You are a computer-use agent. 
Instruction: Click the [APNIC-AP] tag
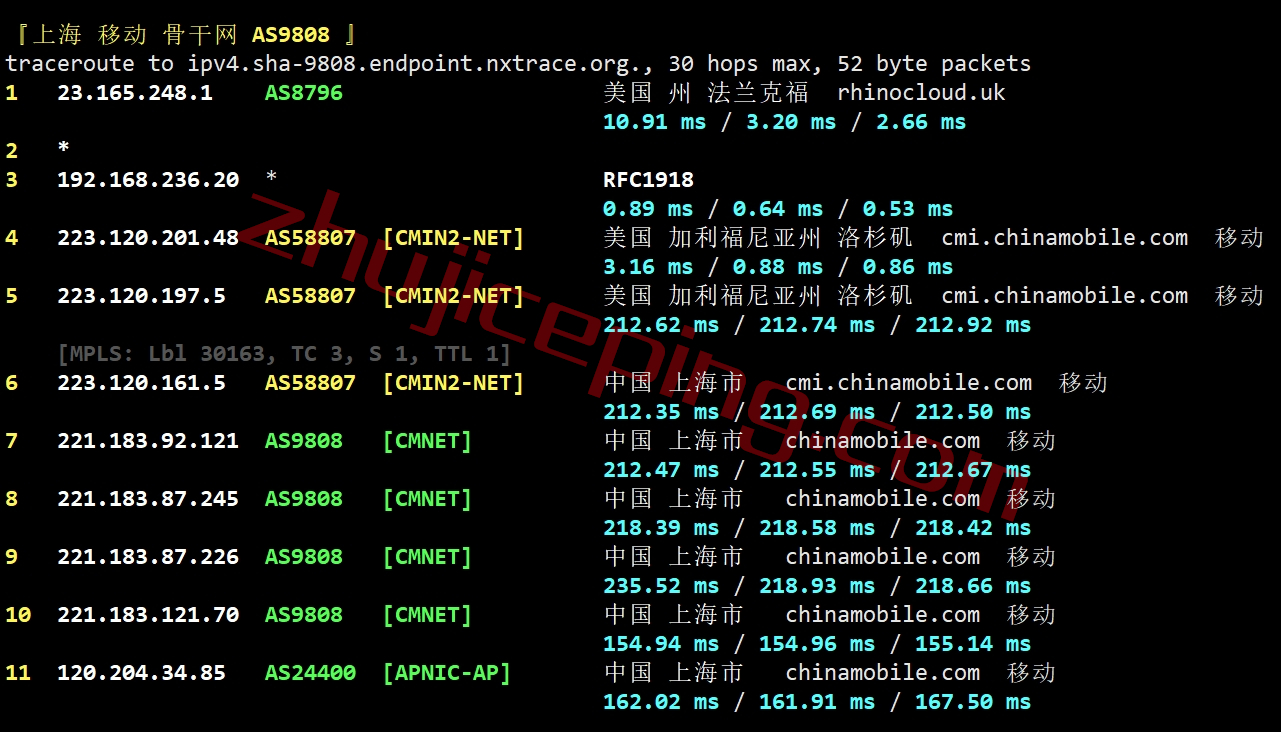(x=446, y=673)
